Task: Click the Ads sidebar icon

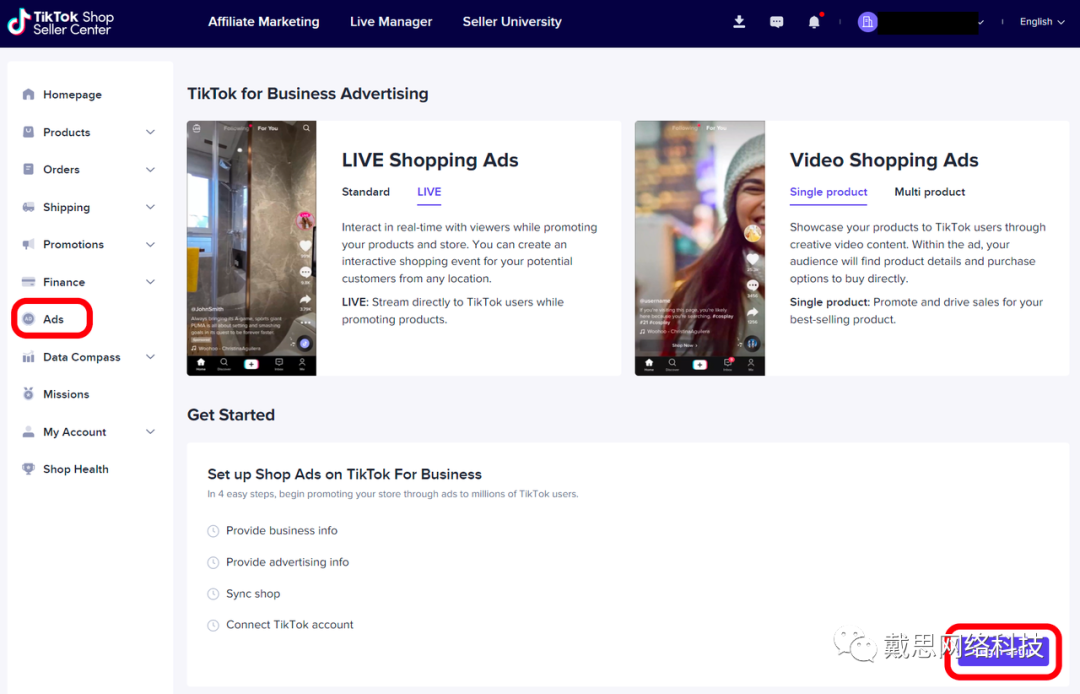Action: [28, 319]
